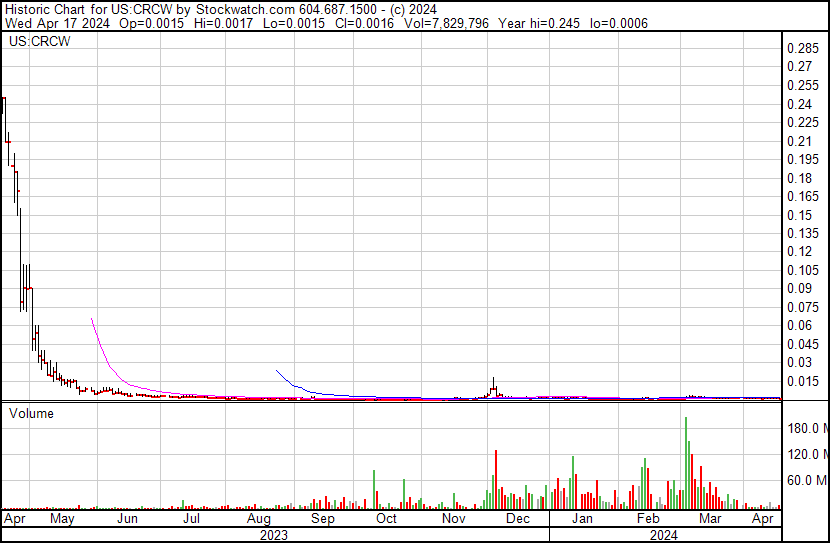Select the Dec month label on time axis
The height and width of the screenshot is (543, 830).
click(517, 519)
